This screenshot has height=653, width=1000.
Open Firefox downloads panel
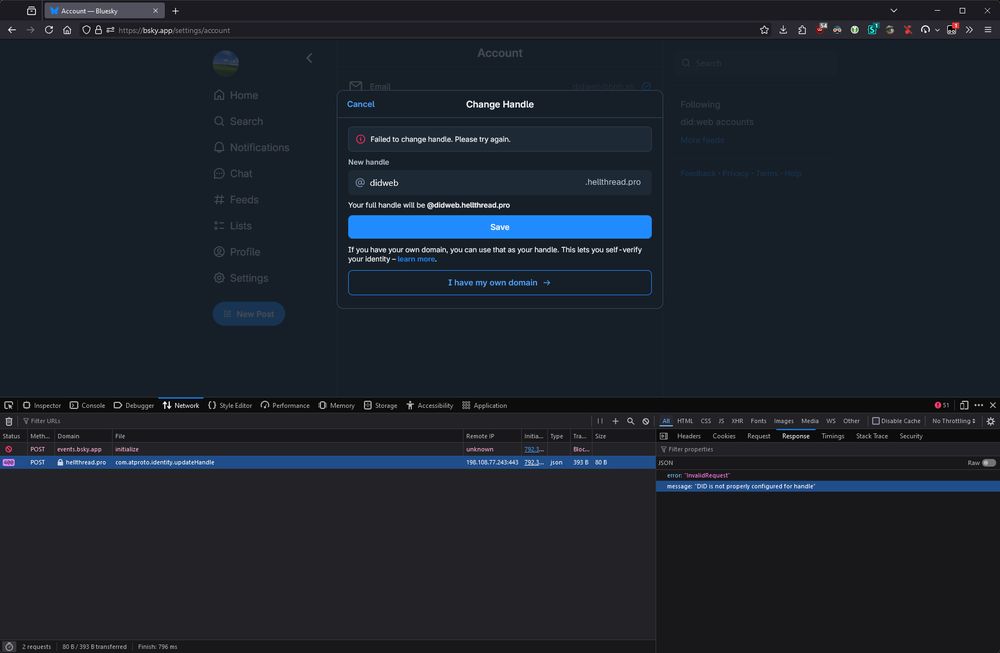(784, 30)
